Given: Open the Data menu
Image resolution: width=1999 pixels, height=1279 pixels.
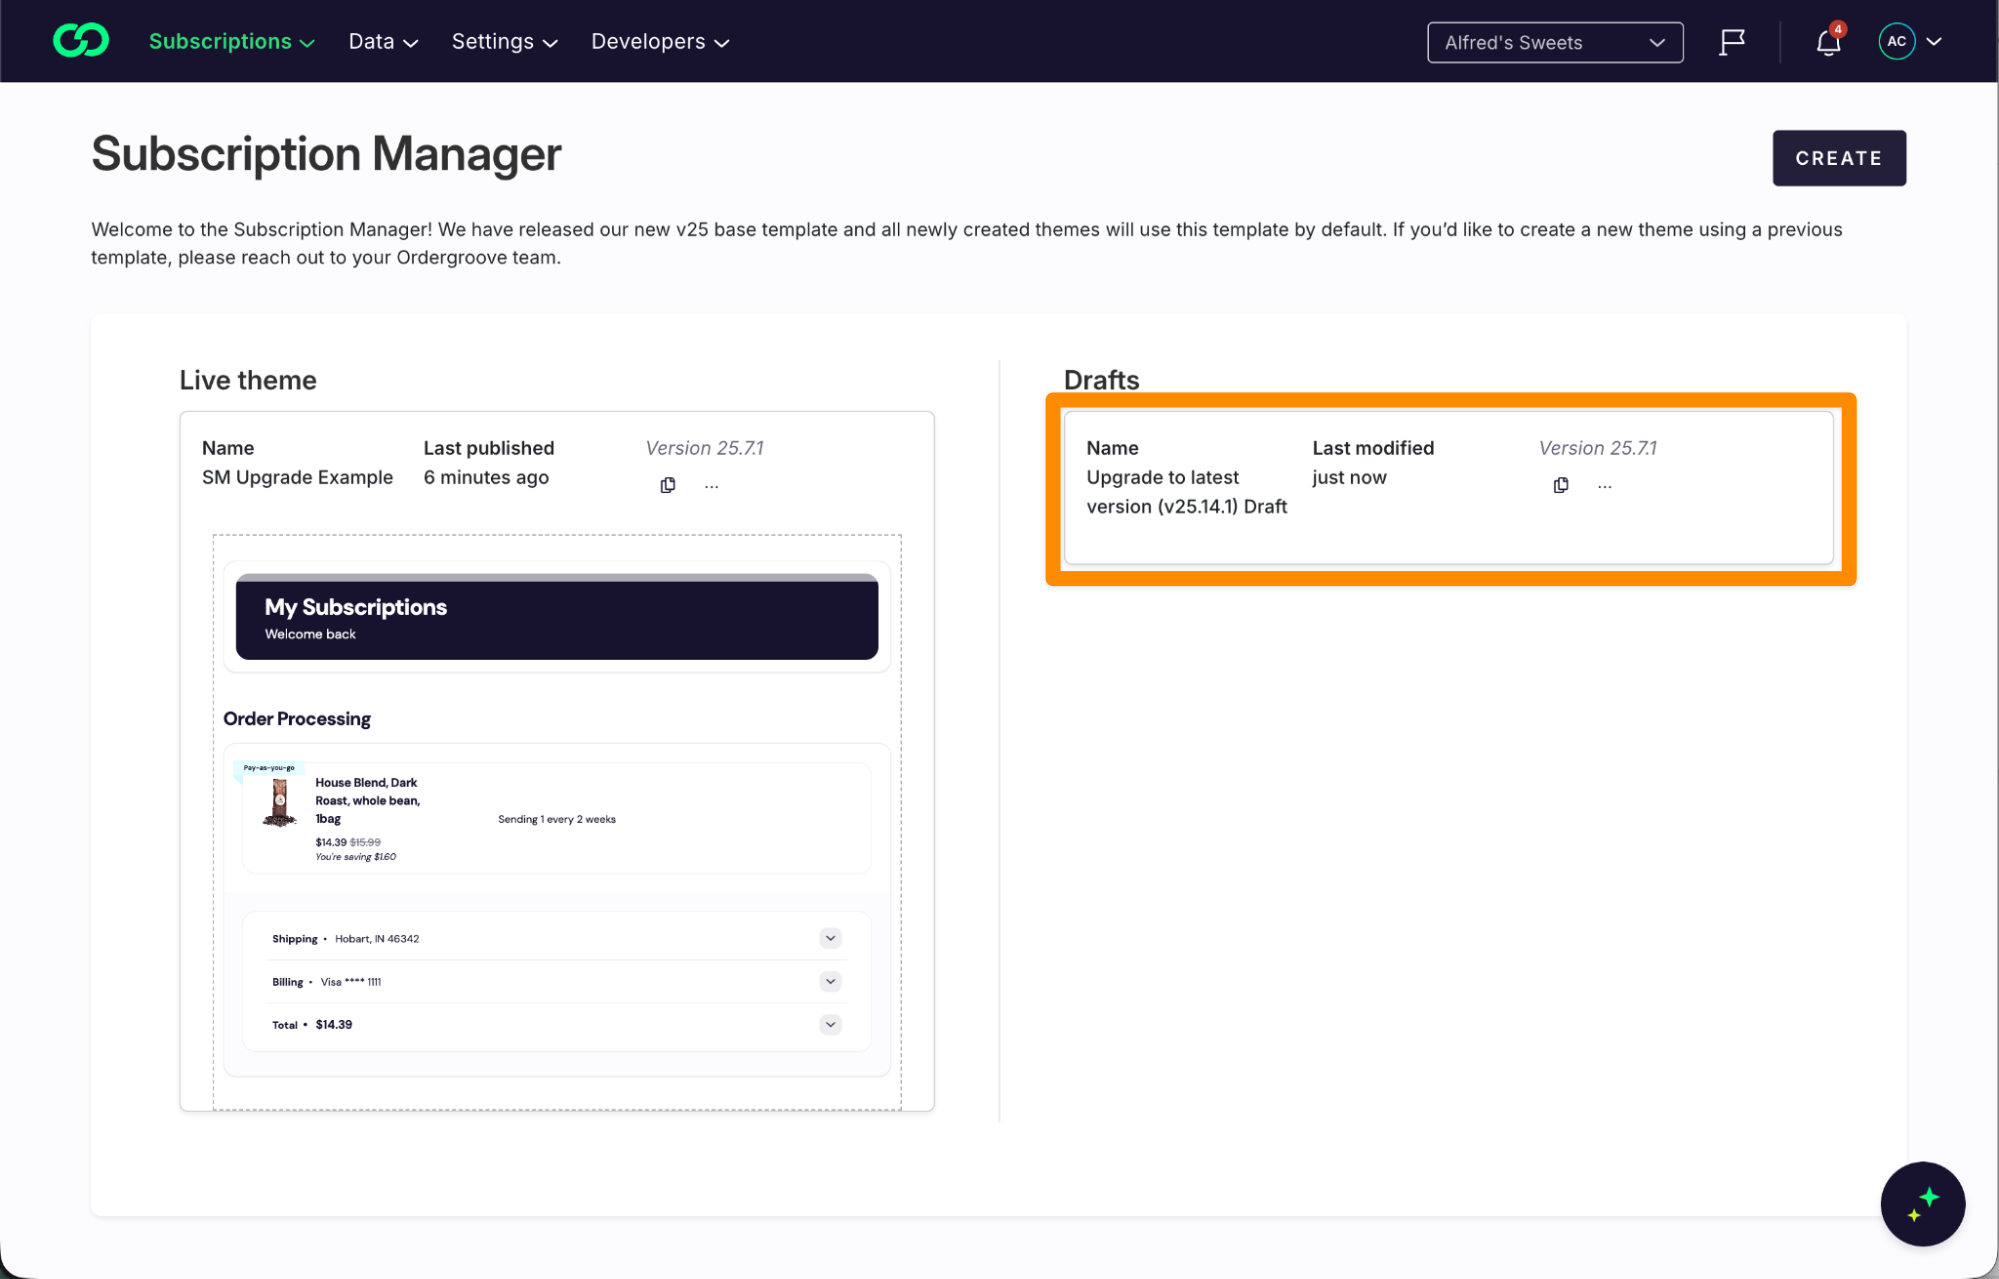Looking at the screenshot, I should (382, 42).
